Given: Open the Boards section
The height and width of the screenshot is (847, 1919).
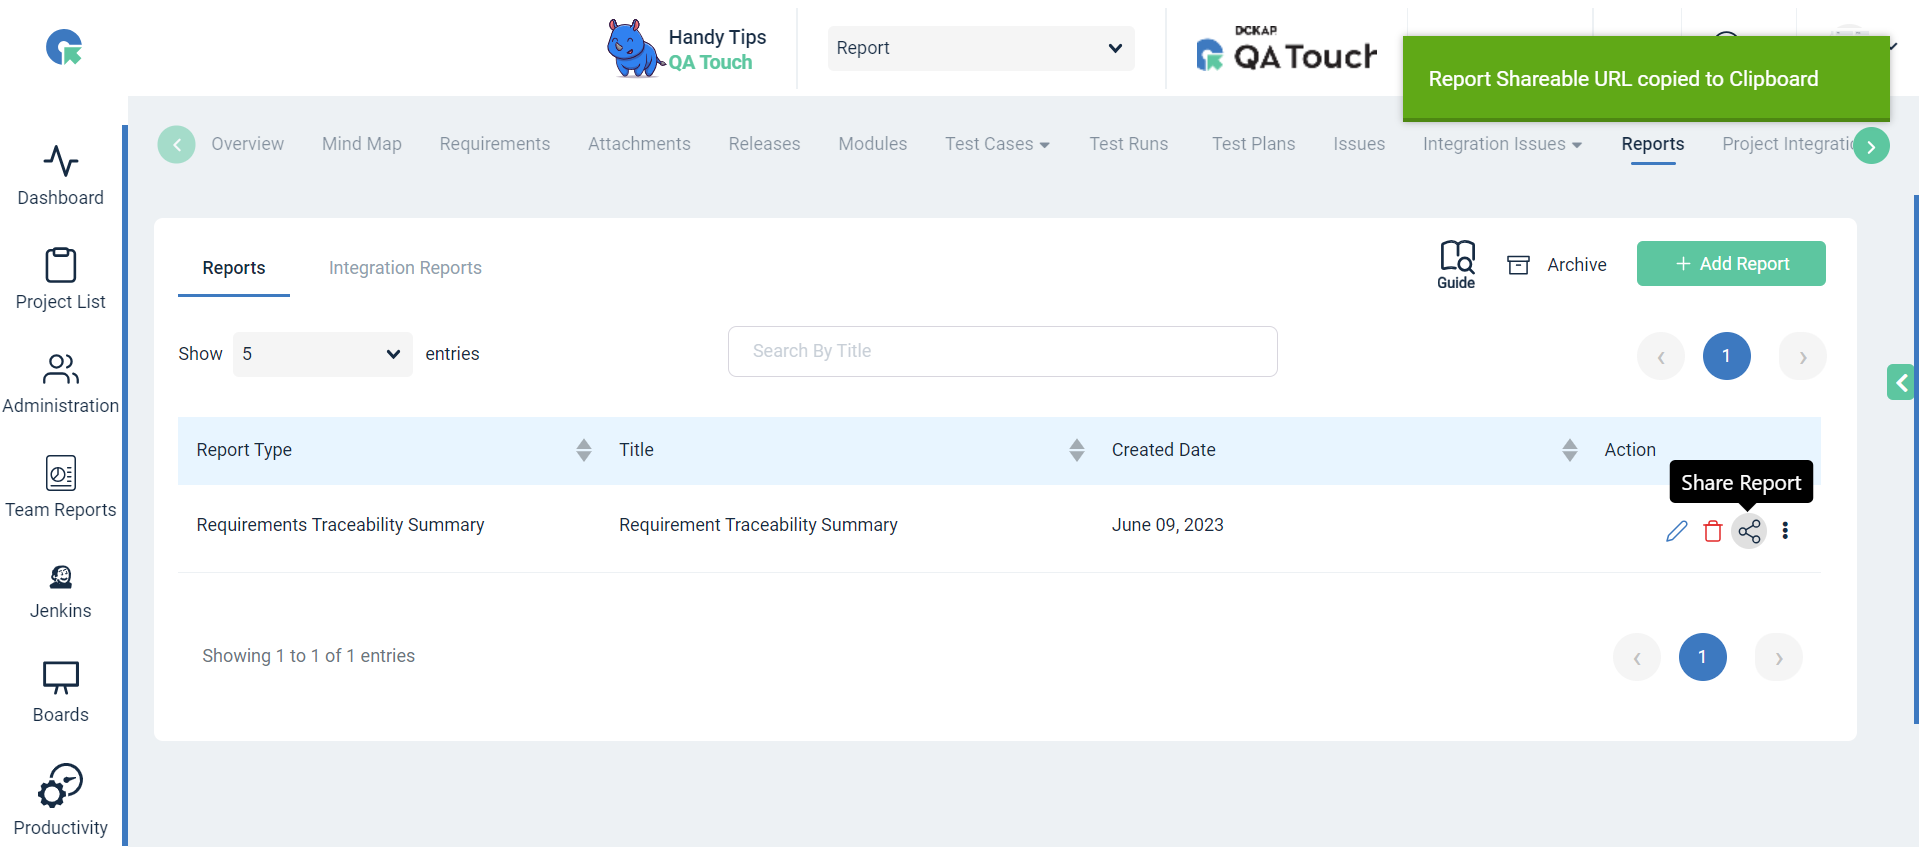Looking at the screenshot, I should pos(61,692).
